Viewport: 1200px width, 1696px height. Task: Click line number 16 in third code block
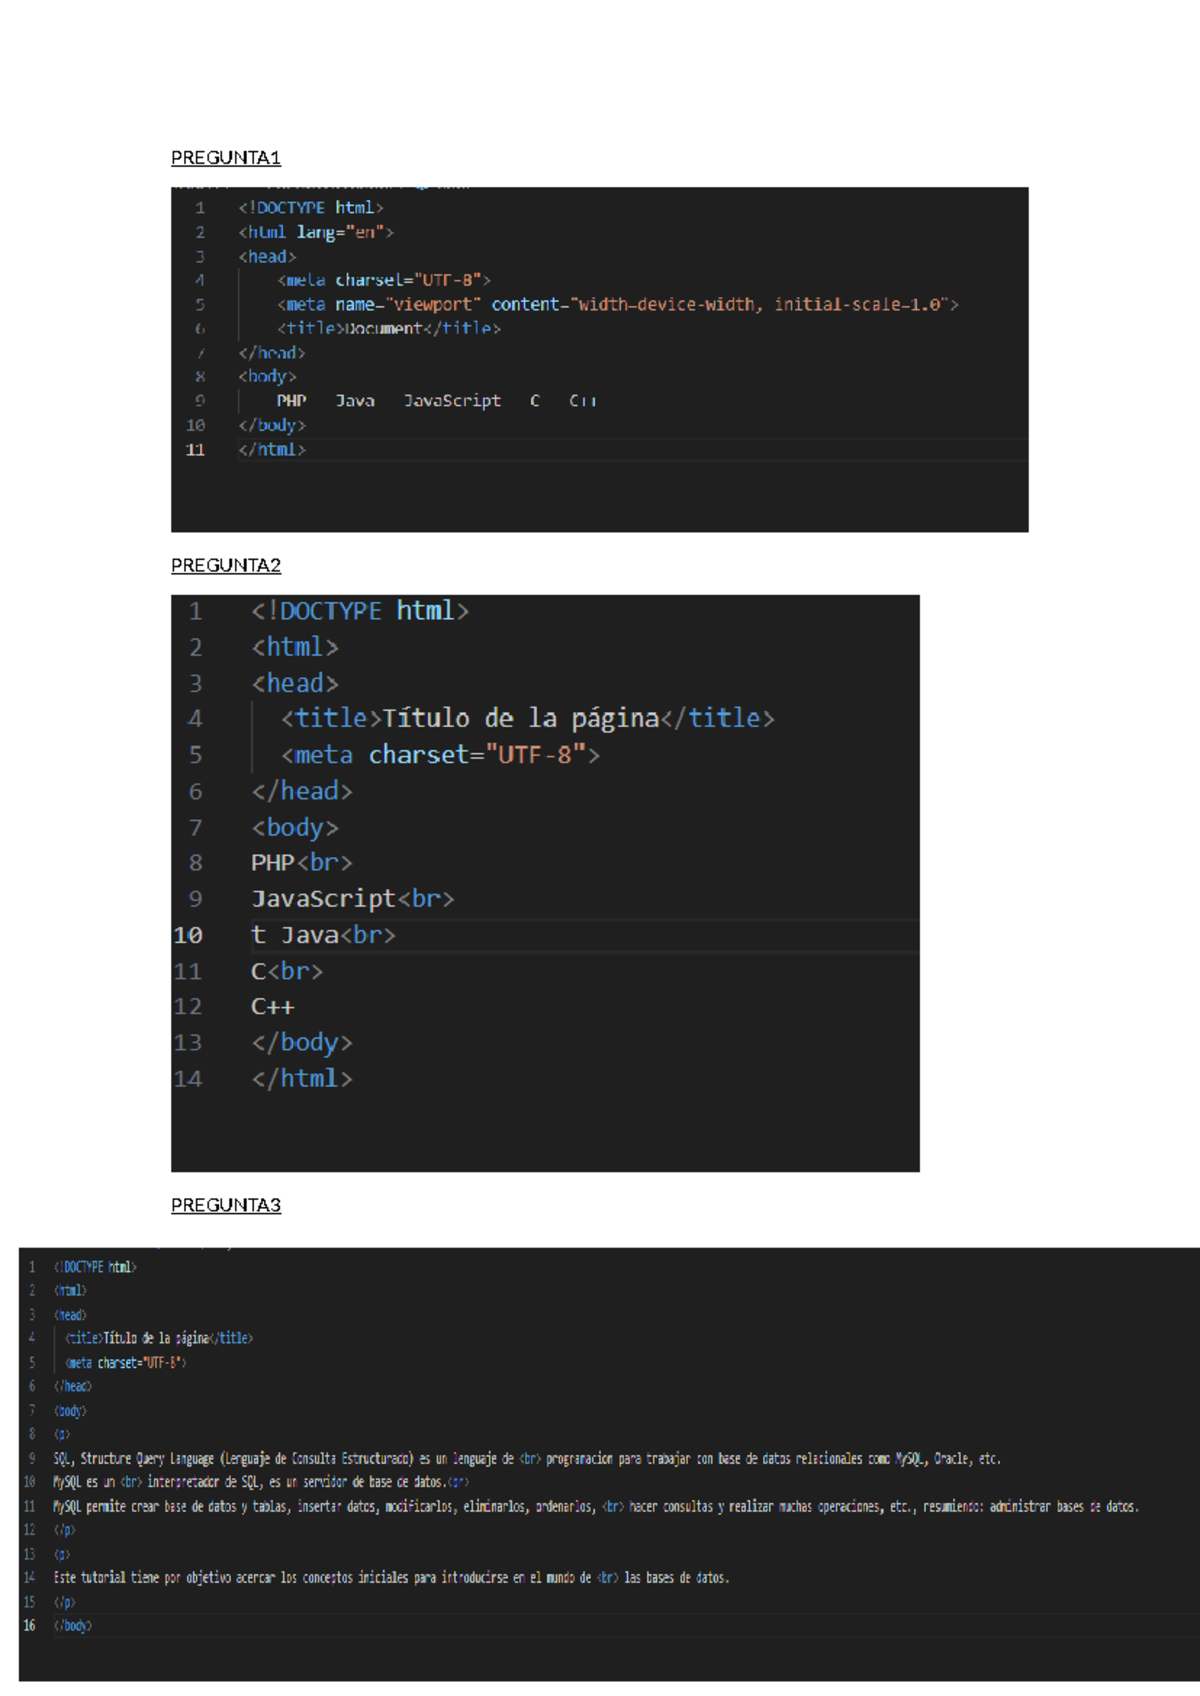point(30,1626)
